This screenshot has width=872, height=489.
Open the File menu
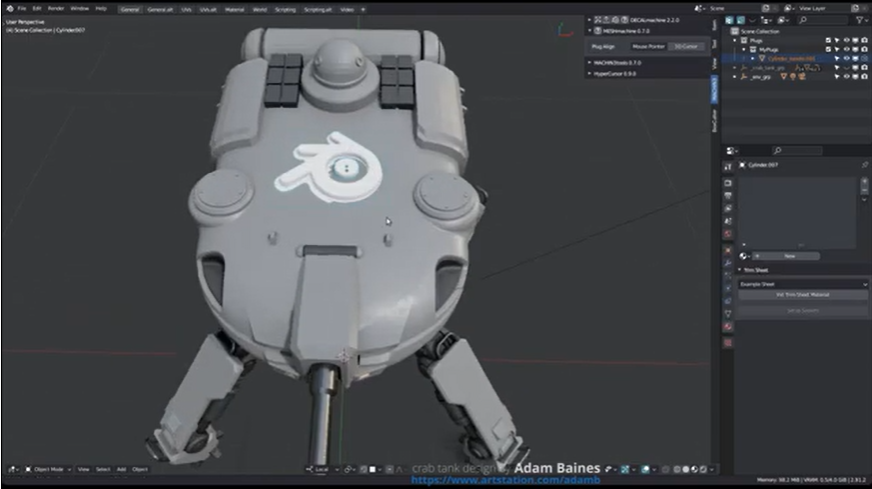click(22, 9)
